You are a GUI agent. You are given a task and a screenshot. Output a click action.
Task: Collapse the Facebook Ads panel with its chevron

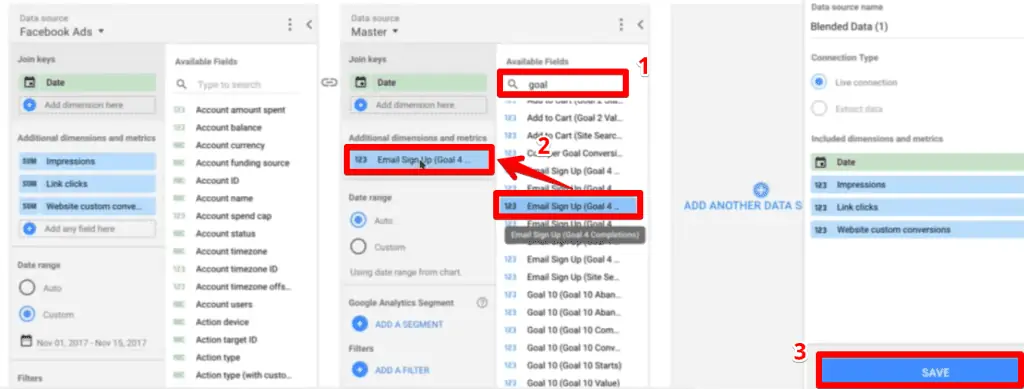[x=309, y=25]
